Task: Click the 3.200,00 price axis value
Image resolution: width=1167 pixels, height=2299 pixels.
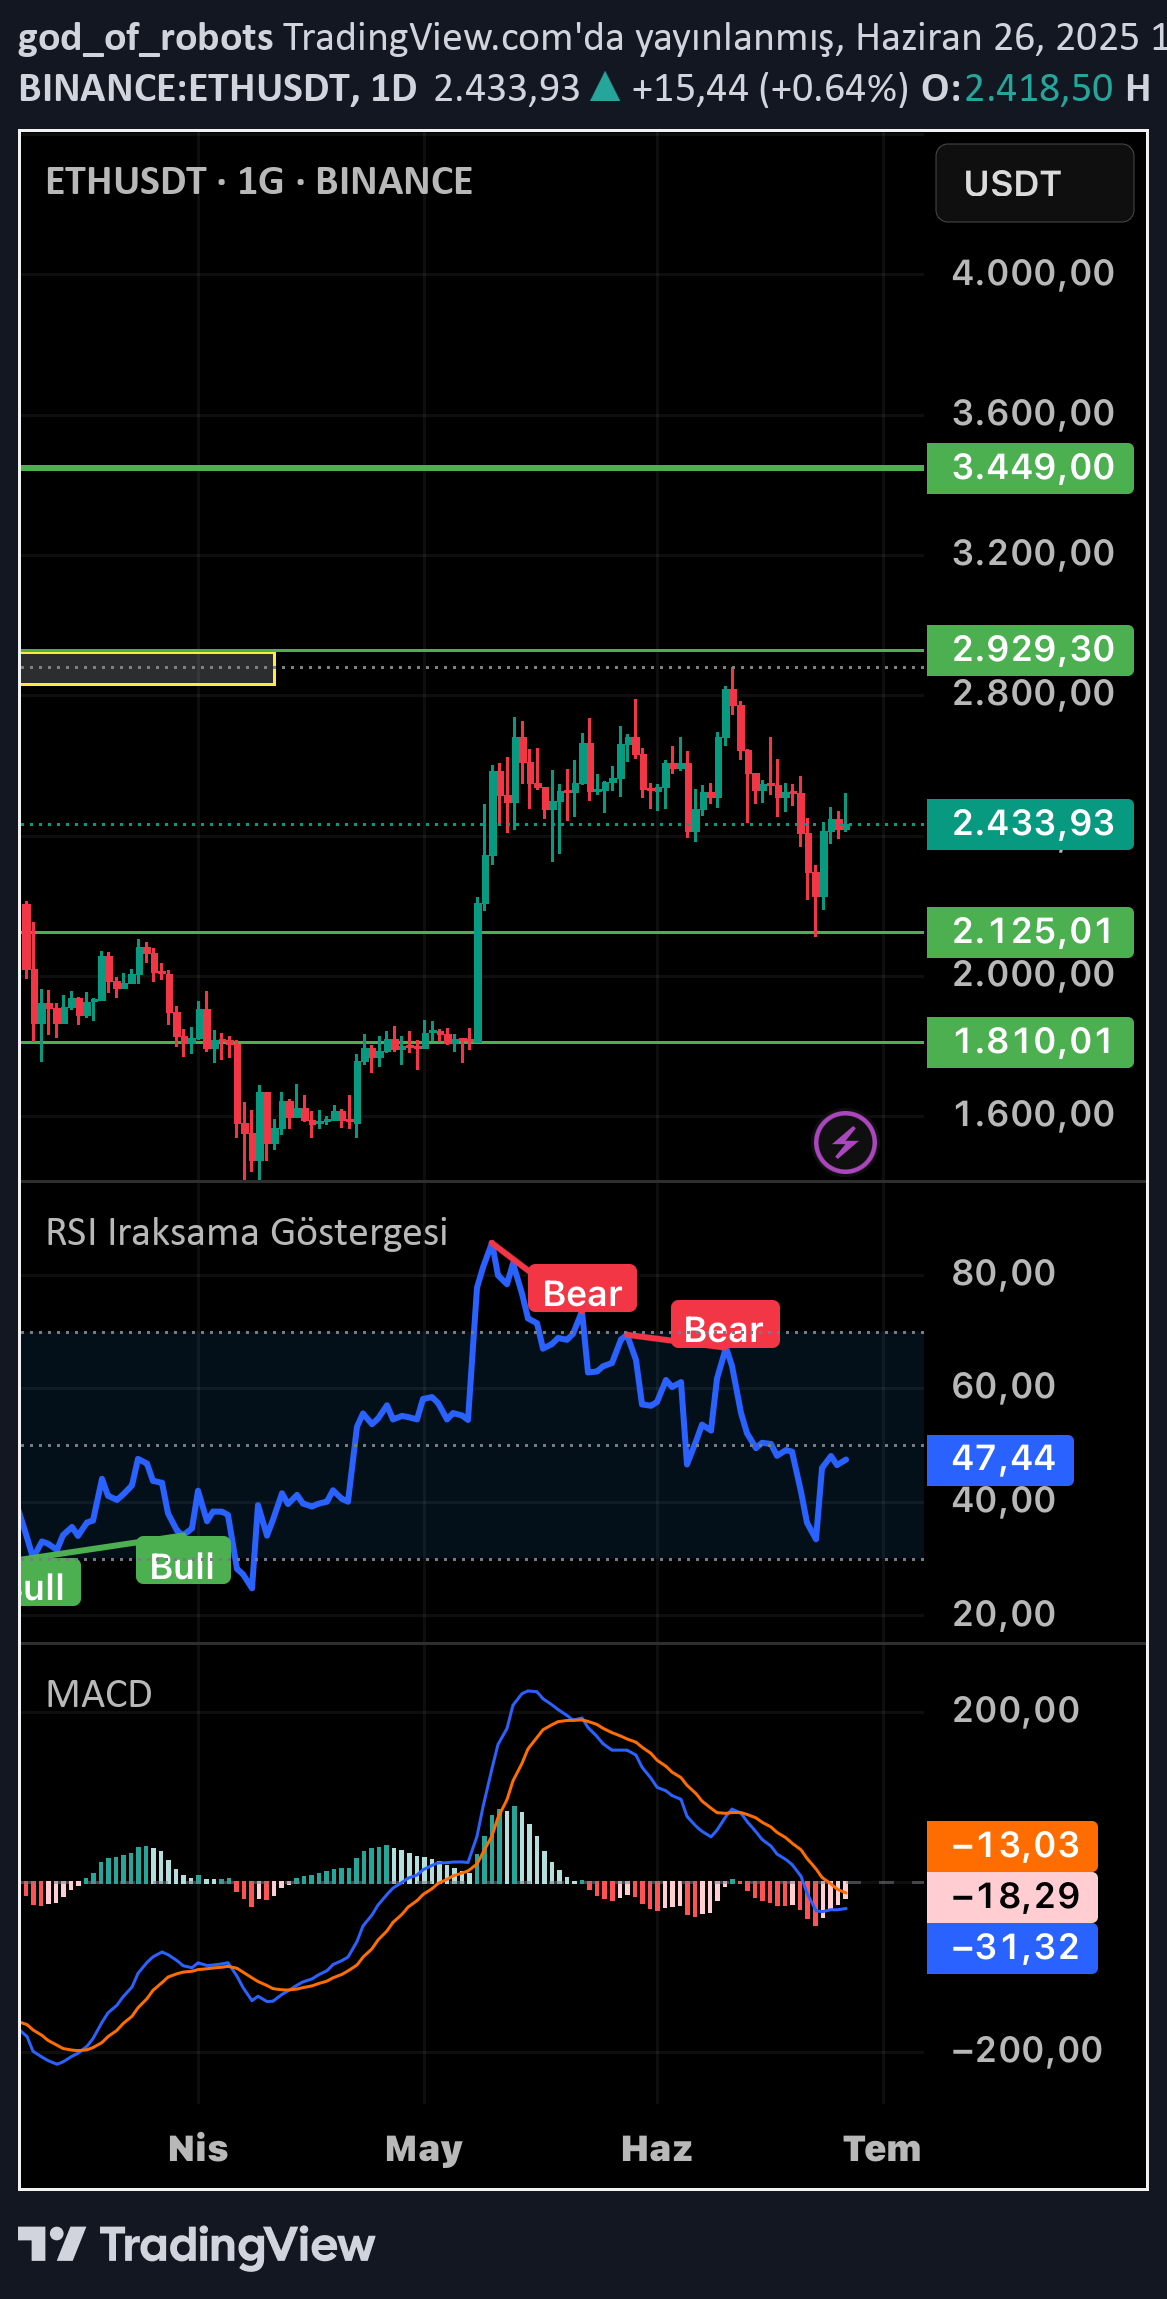Action: tap(1033, 553)
